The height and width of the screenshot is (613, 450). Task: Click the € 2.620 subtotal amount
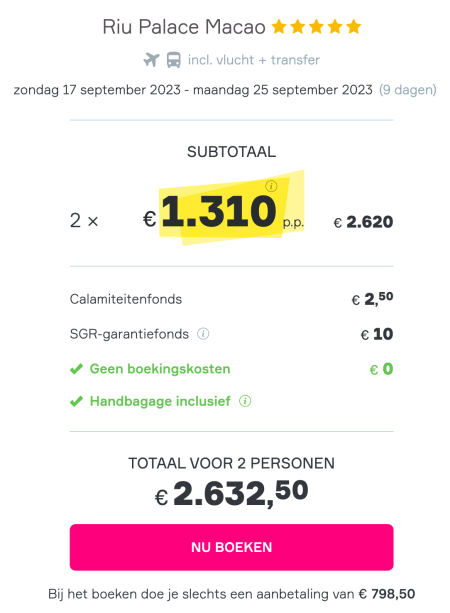tap(363, 222)
